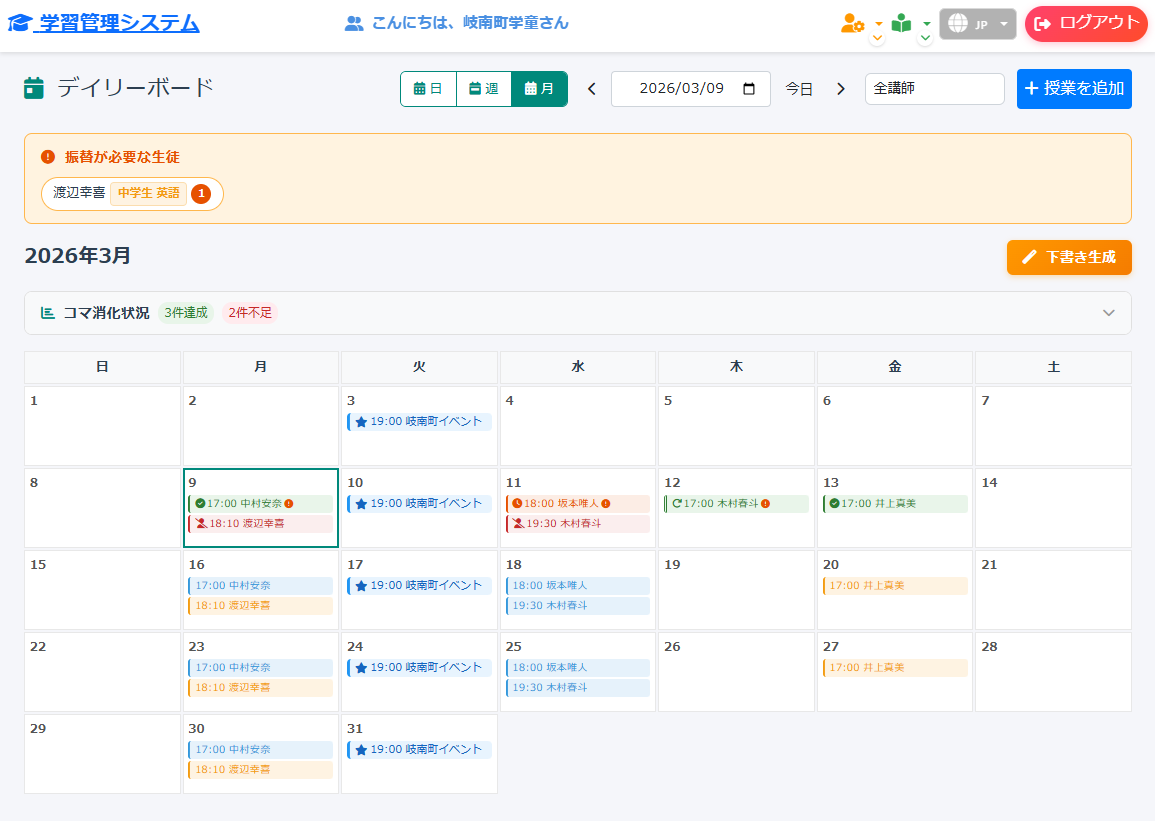This screenshot has height=821, width=1155.
Task: Click the 授業を追加 button
Action: click(1074, 89)
